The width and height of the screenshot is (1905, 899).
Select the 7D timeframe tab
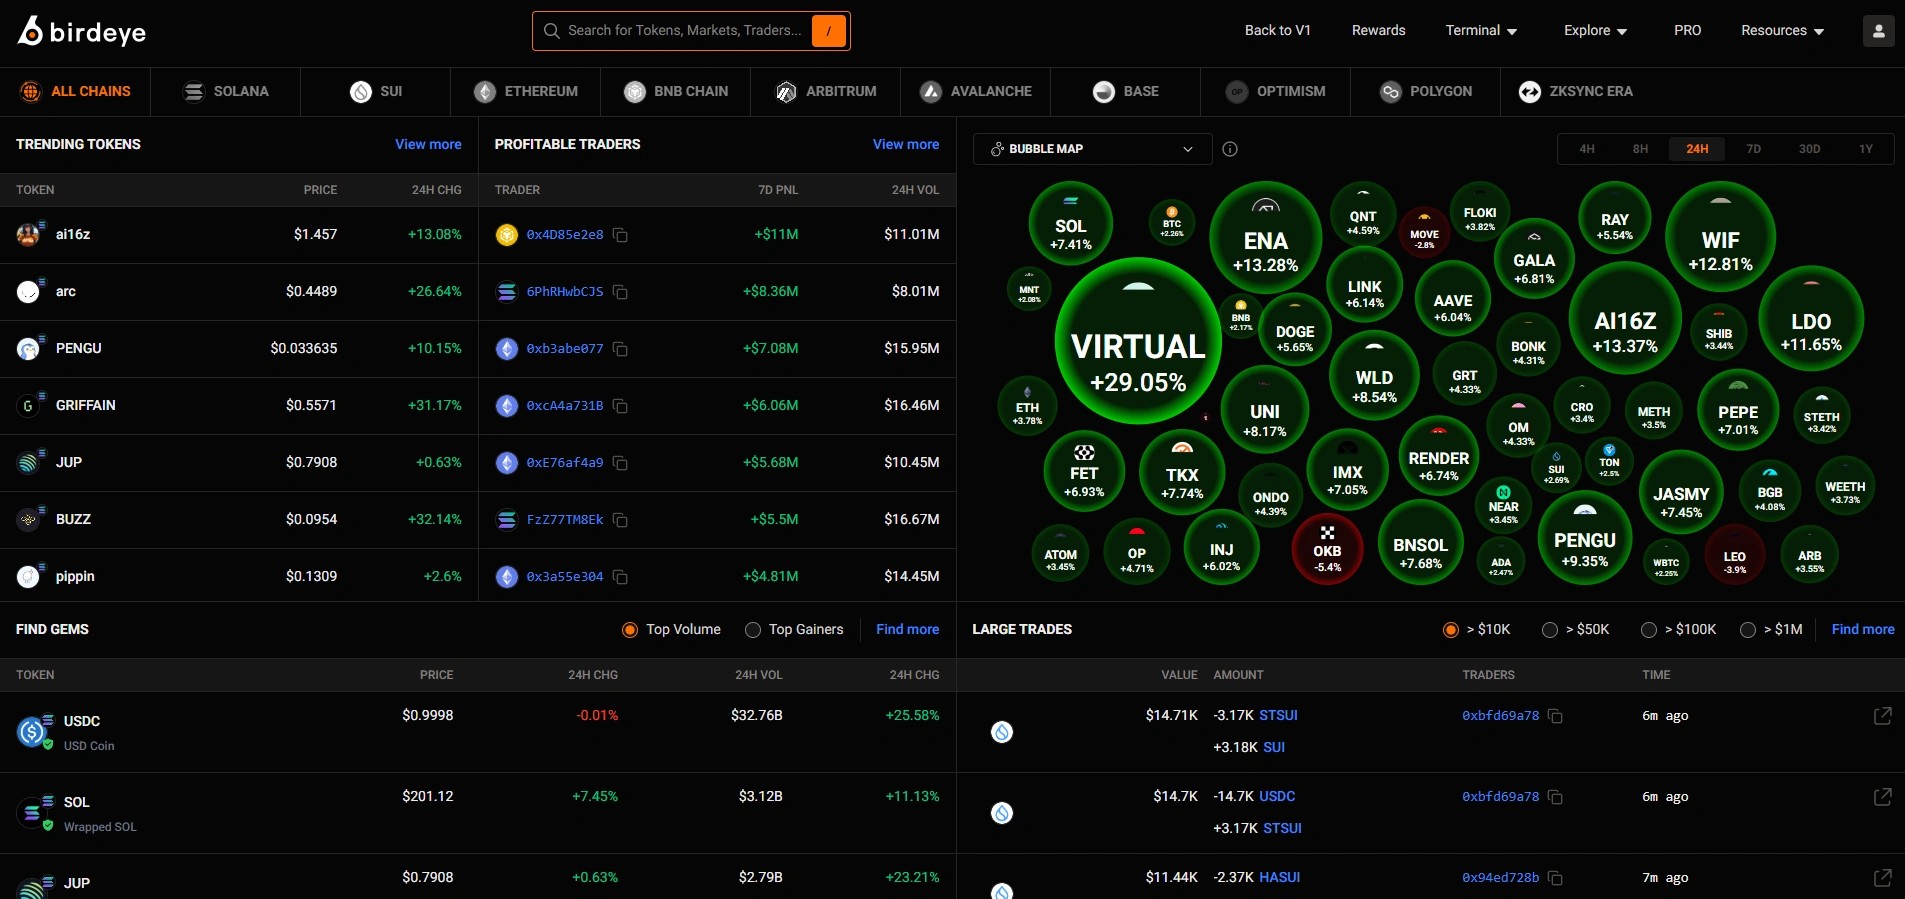(1753, 149)
